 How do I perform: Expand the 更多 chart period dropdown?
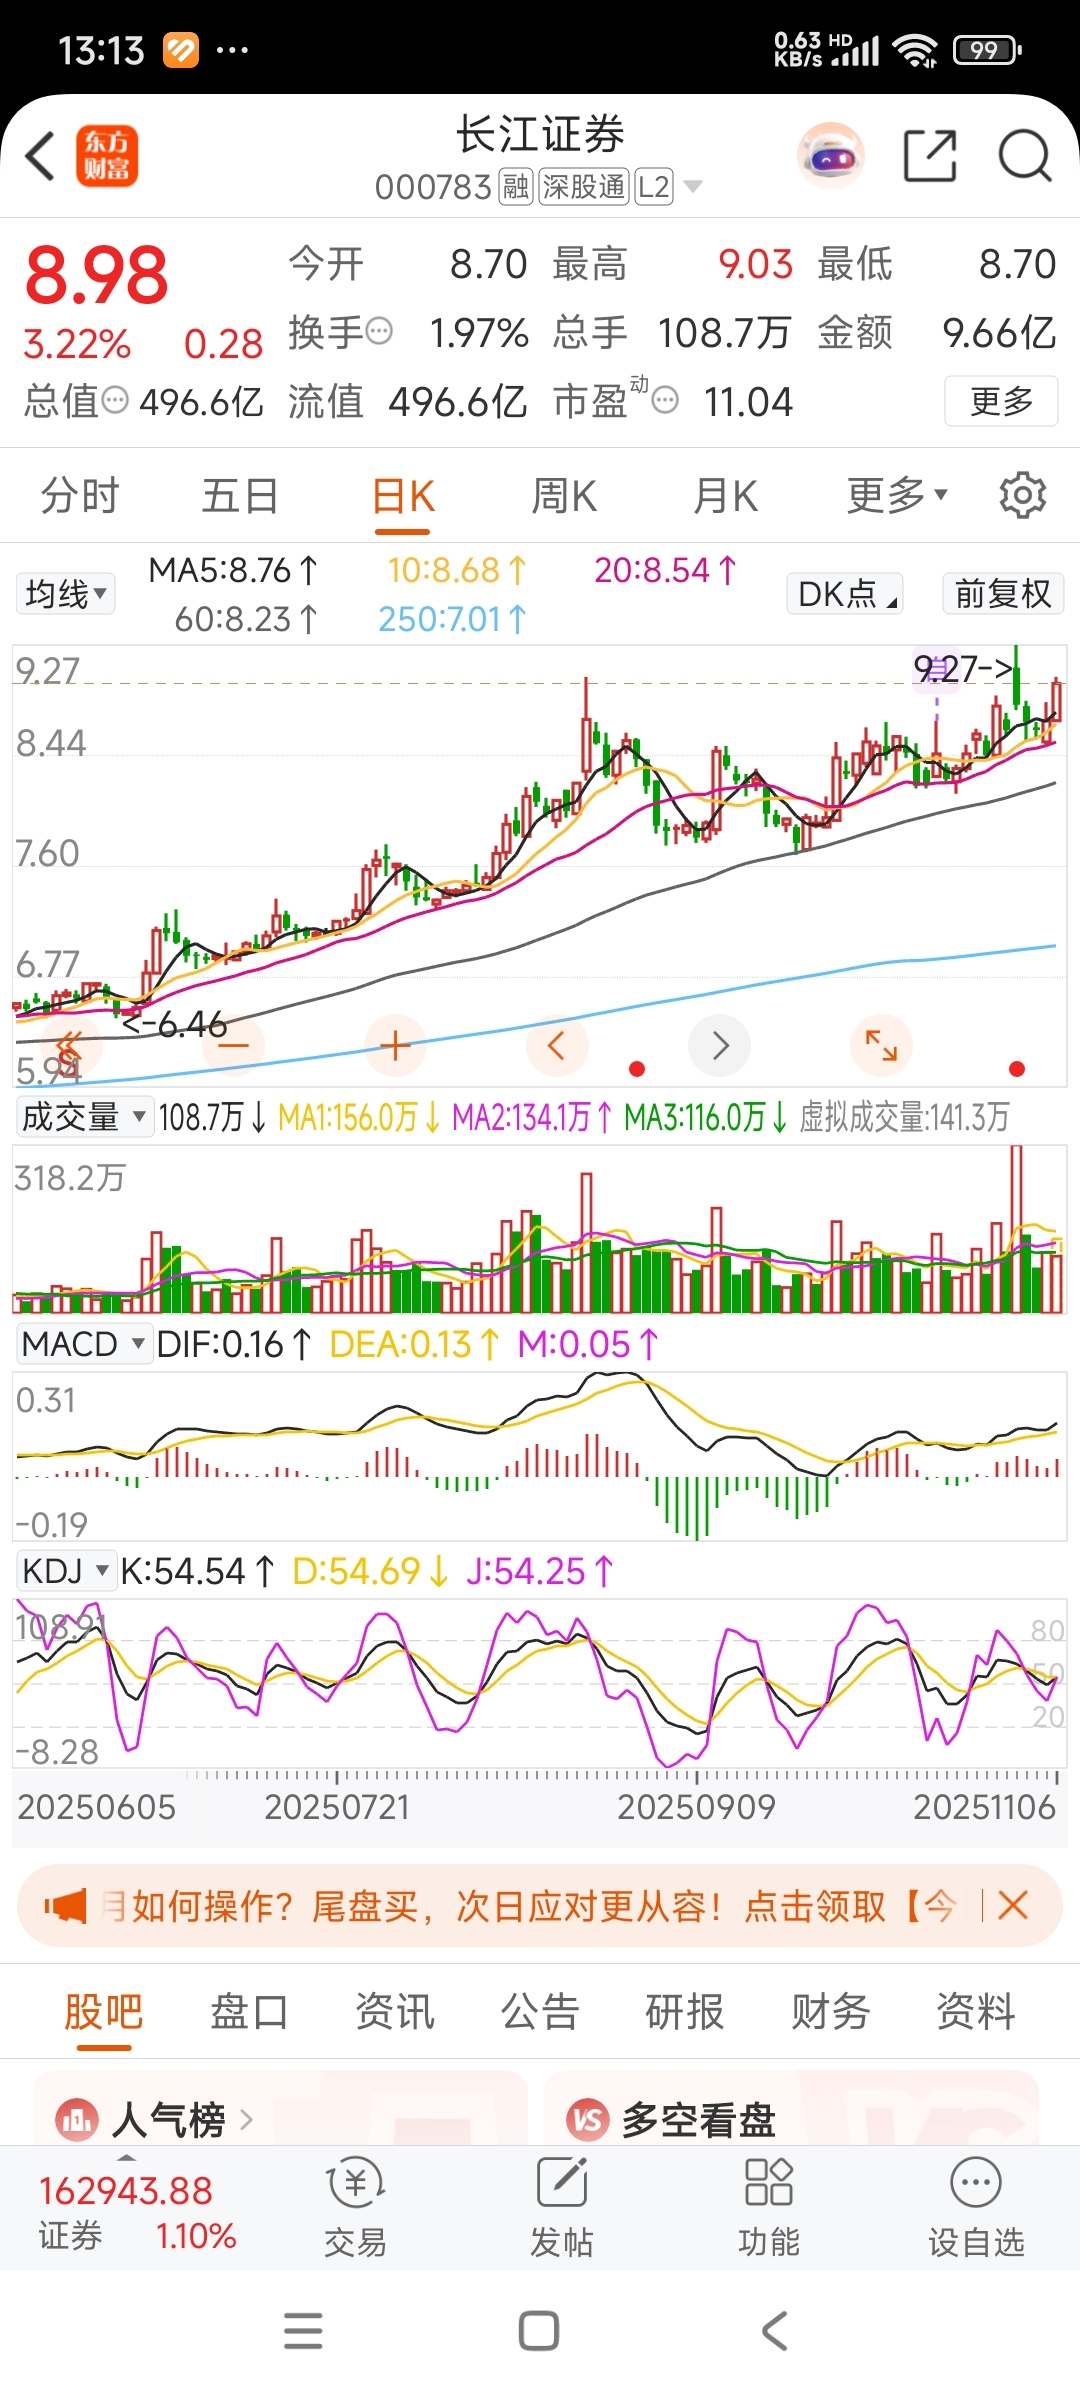(897, 496)
